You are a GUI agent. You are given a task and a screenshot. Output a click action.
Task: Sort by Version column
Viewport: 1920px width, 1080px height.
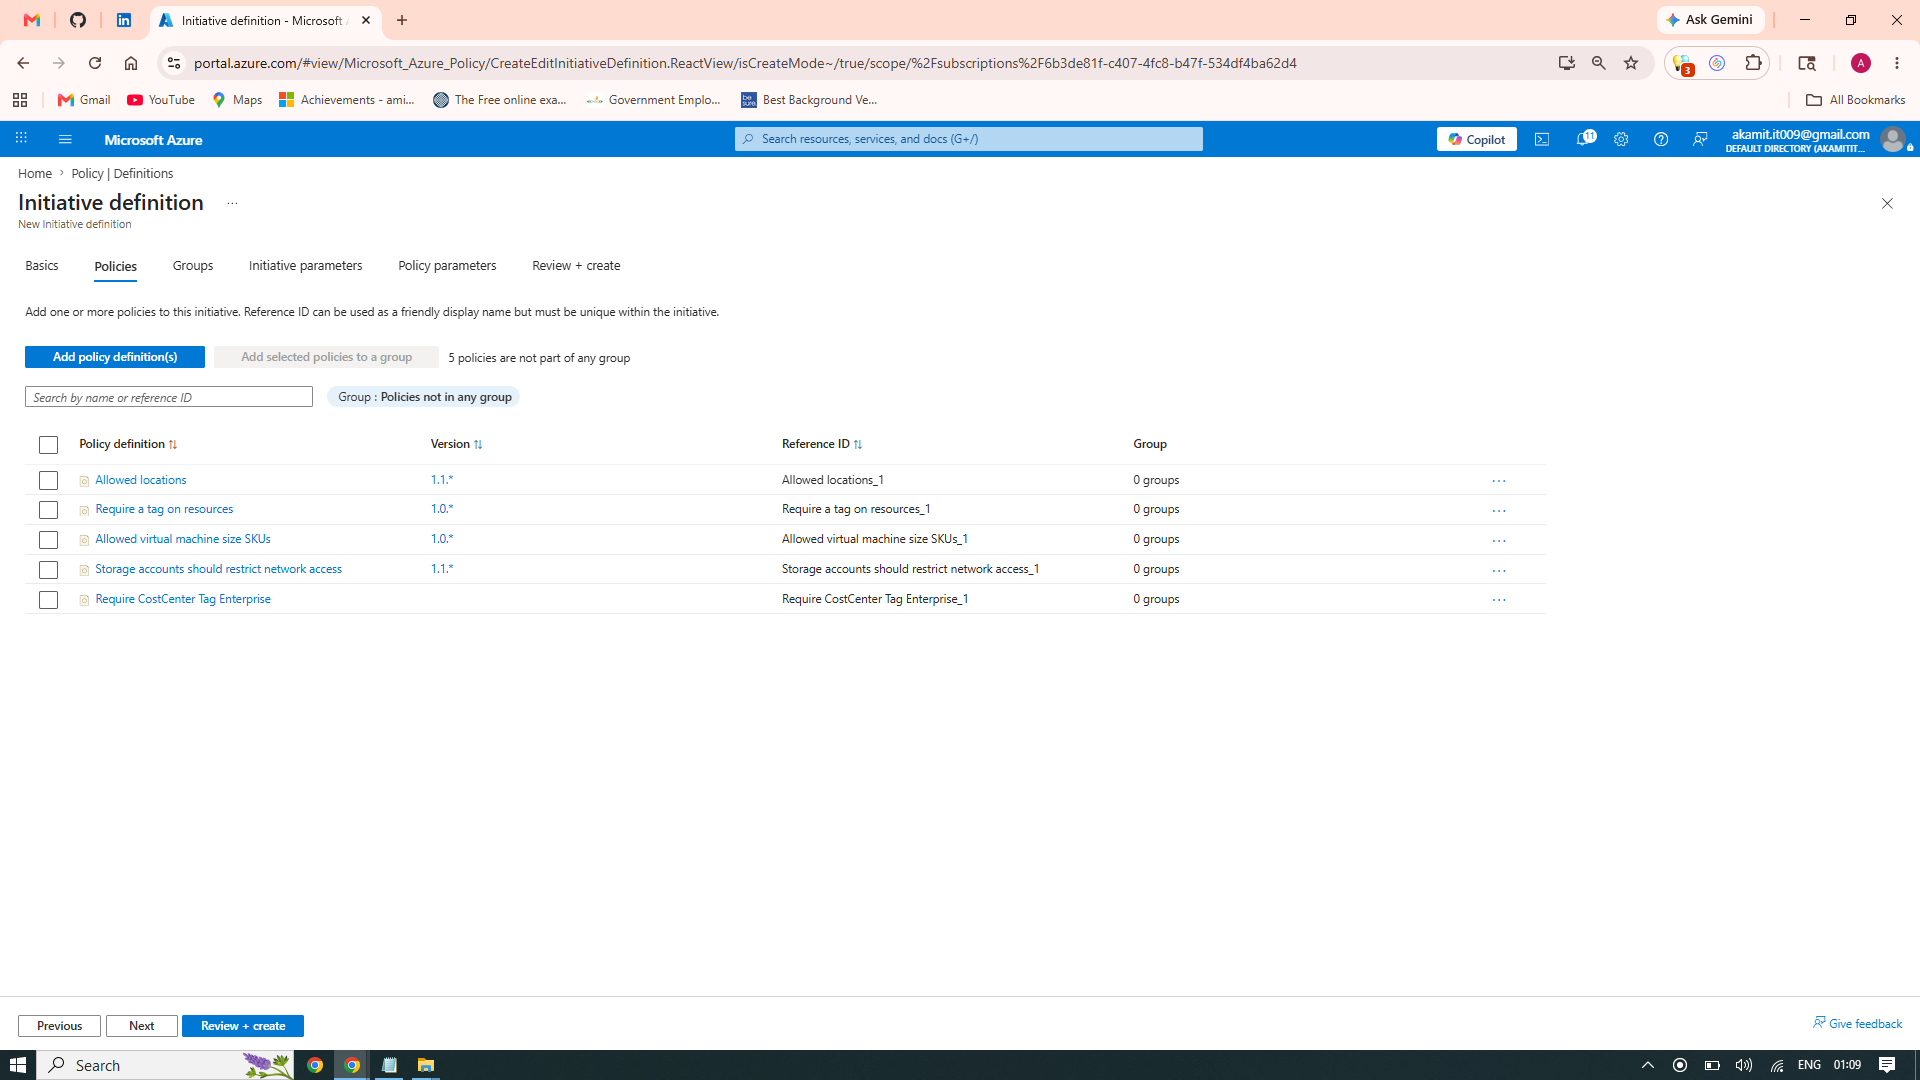(x=456, y=444)
